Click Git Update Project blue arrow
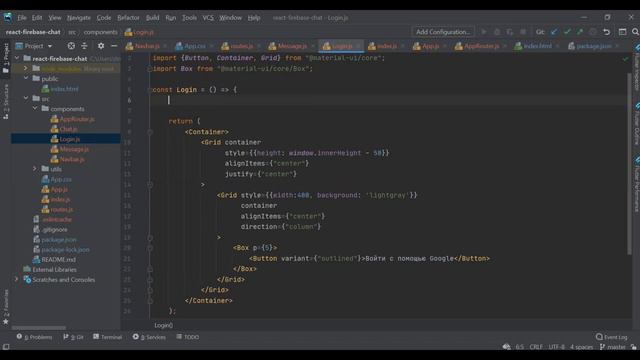Viewport: 640px width, 360px height. pos(554,32)
